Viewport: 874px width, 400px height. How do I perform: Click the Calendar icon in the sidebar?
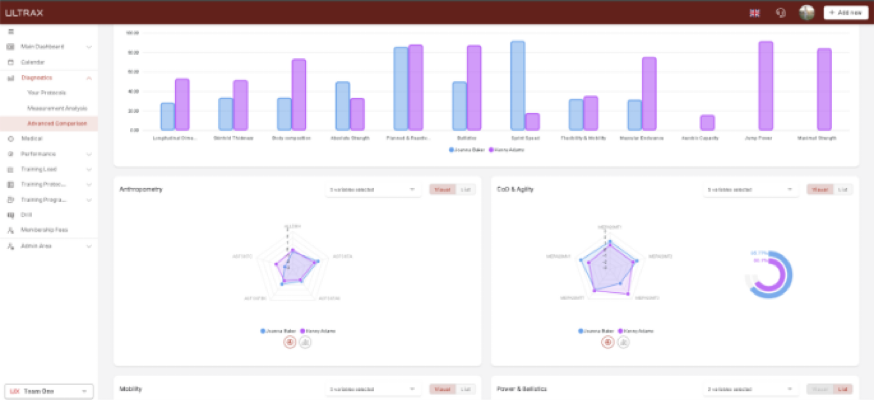point(10,62)
